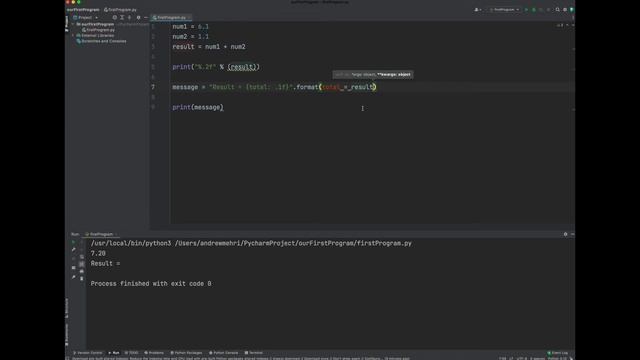
Task: Open the Python Packages tool window tab
Action: tap(186, 353)
